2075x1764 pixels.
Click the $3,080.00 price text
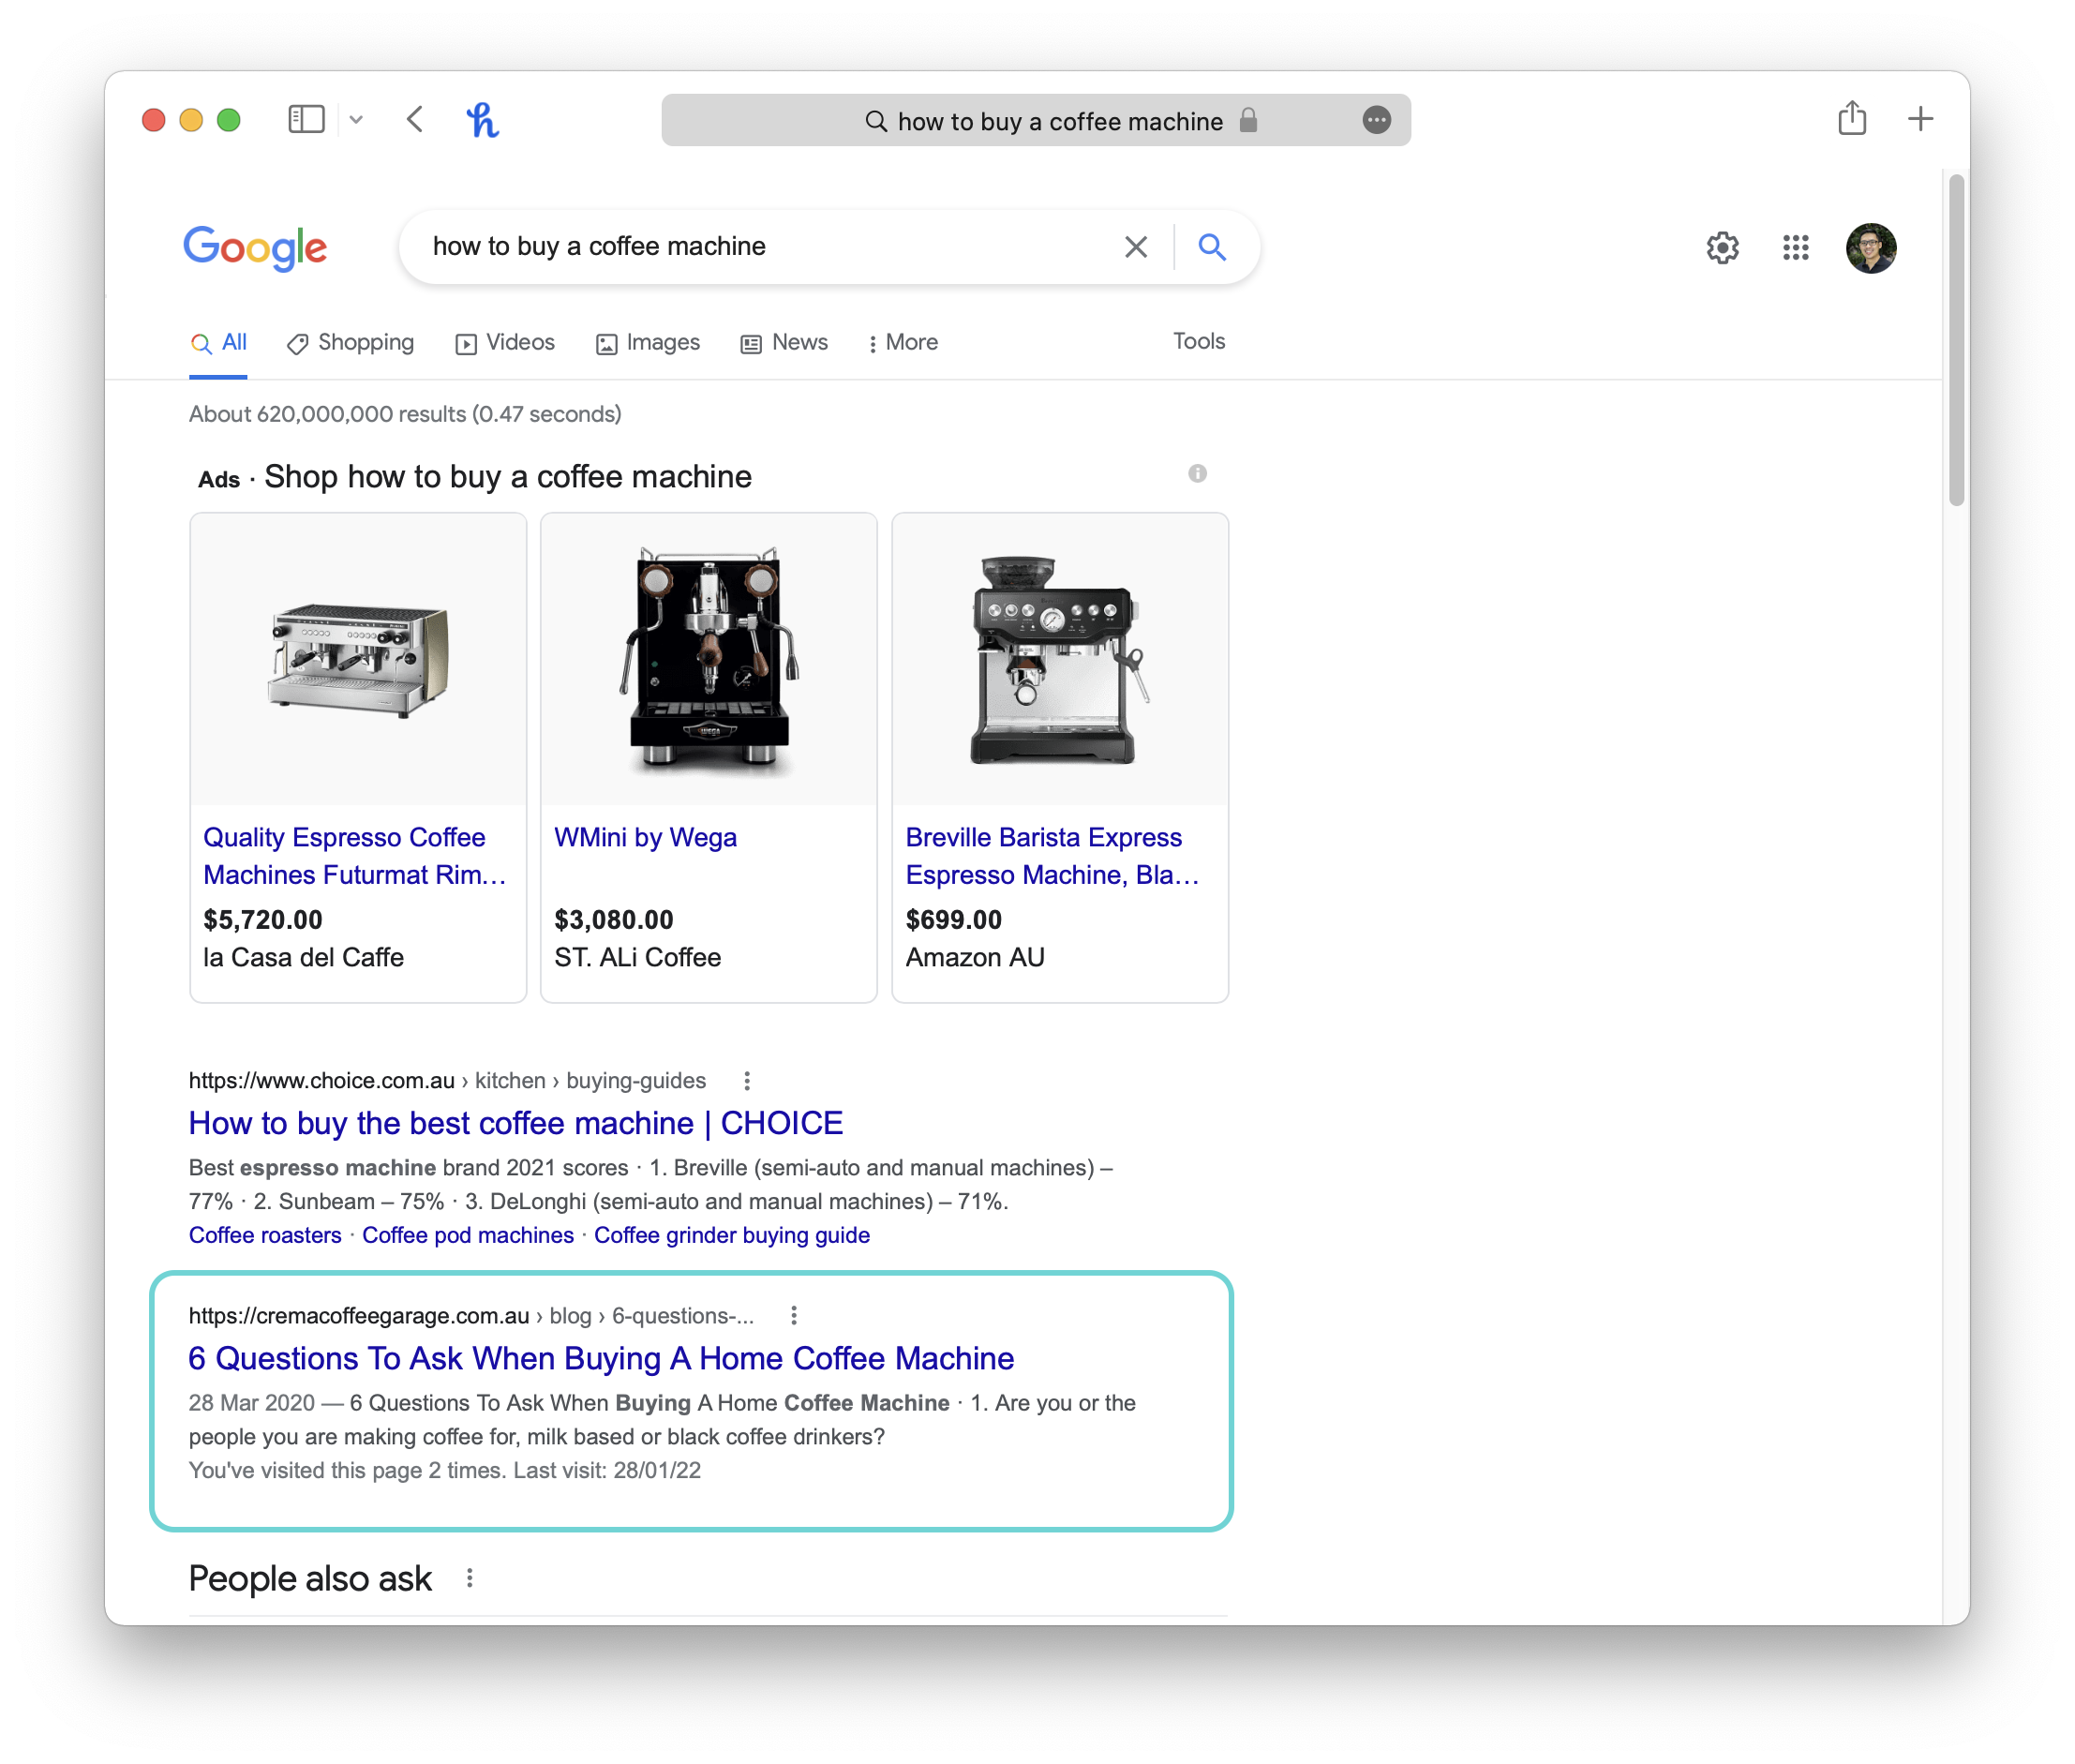click(x=614, y=920)
